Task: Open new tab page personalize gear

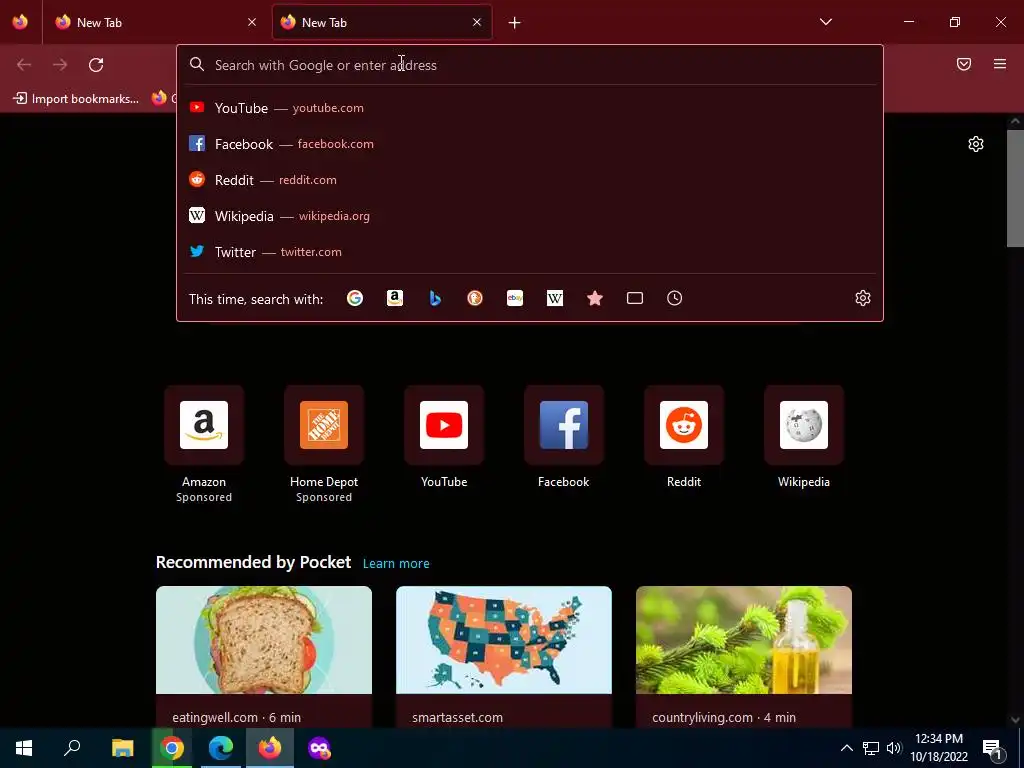Action: pyautogui.click(x=976, y=144)
